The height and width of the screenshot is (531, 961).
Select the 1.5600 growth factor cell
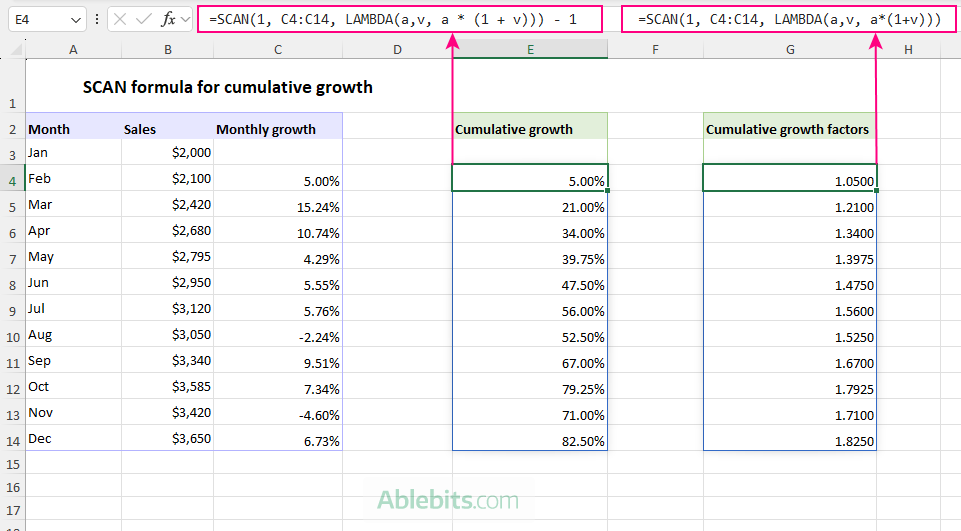[790, 308]
